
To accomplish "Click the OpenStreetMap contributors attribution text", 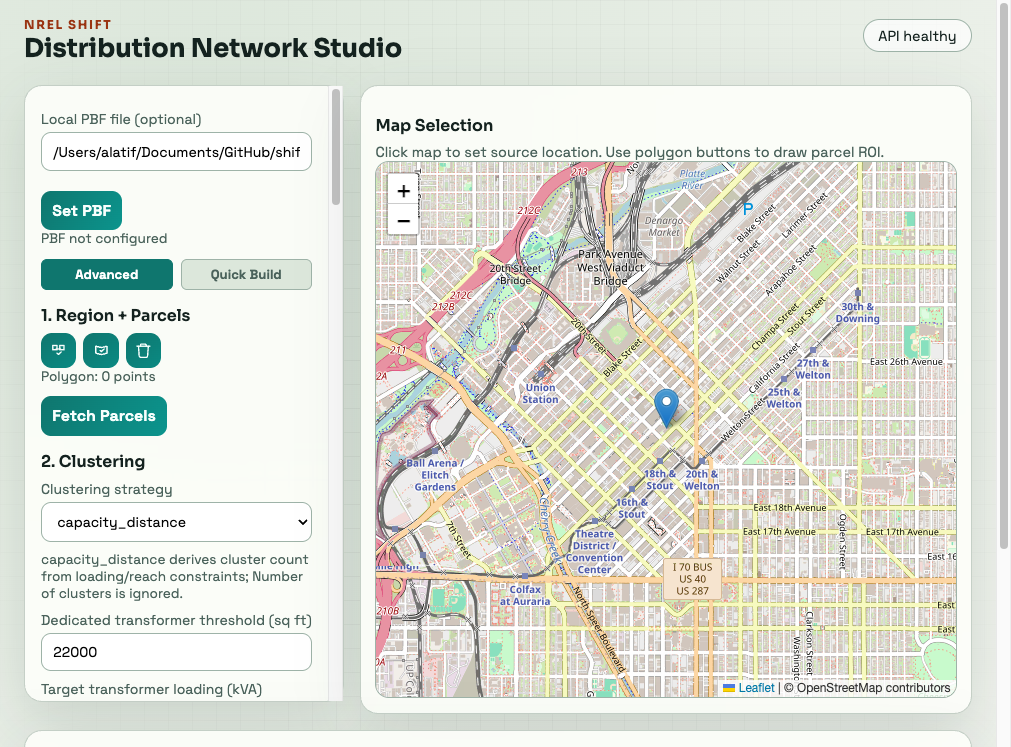I will click(x=873, y=688).
